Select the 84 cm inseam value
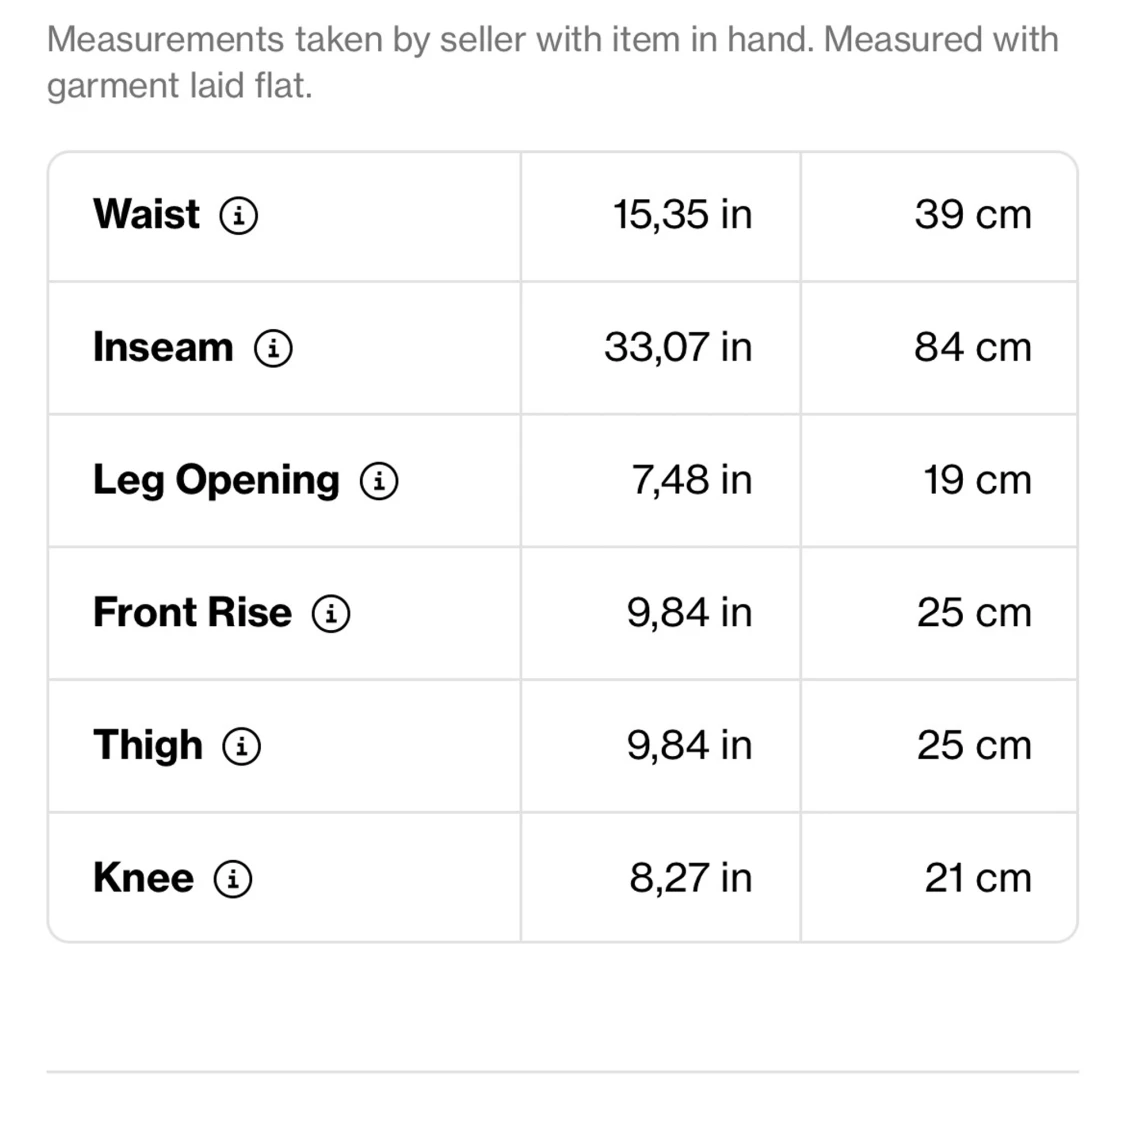The image size is (1125, 1125). click(x=972, y=347)
